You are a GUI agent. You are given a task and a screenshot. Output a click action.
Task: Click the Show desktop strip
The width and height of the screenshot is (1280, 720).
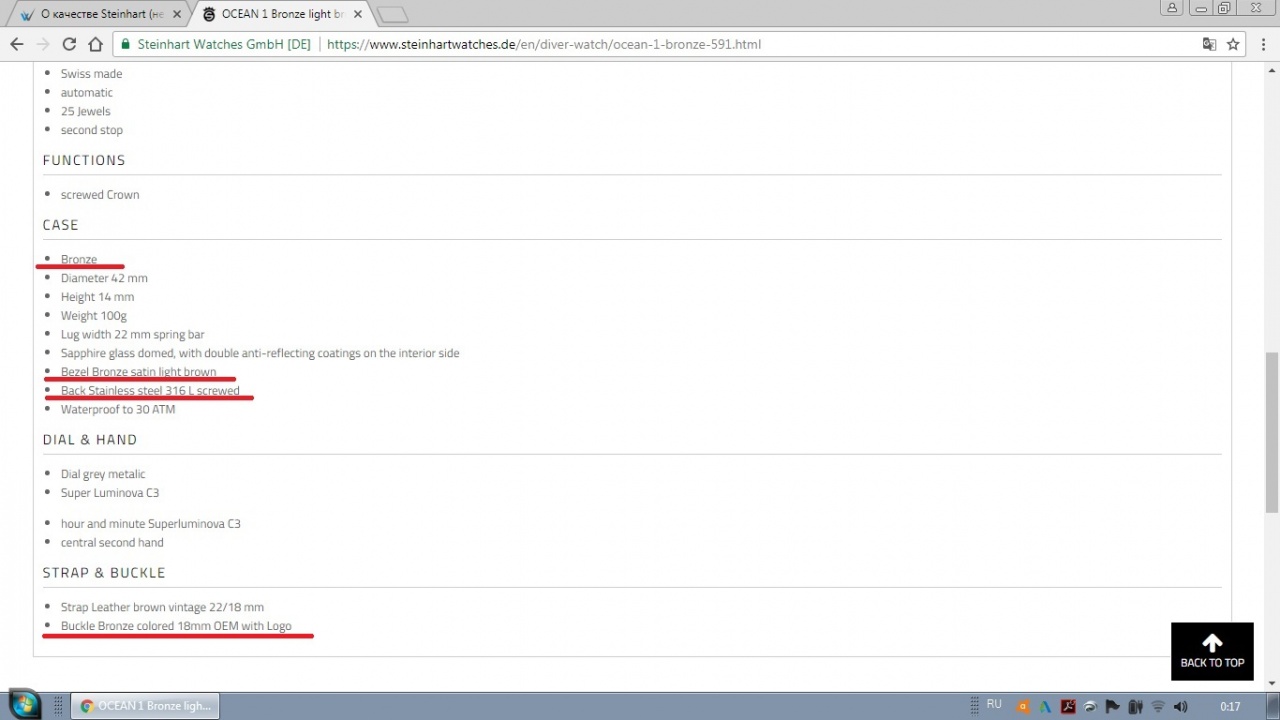pos(1272,705)
